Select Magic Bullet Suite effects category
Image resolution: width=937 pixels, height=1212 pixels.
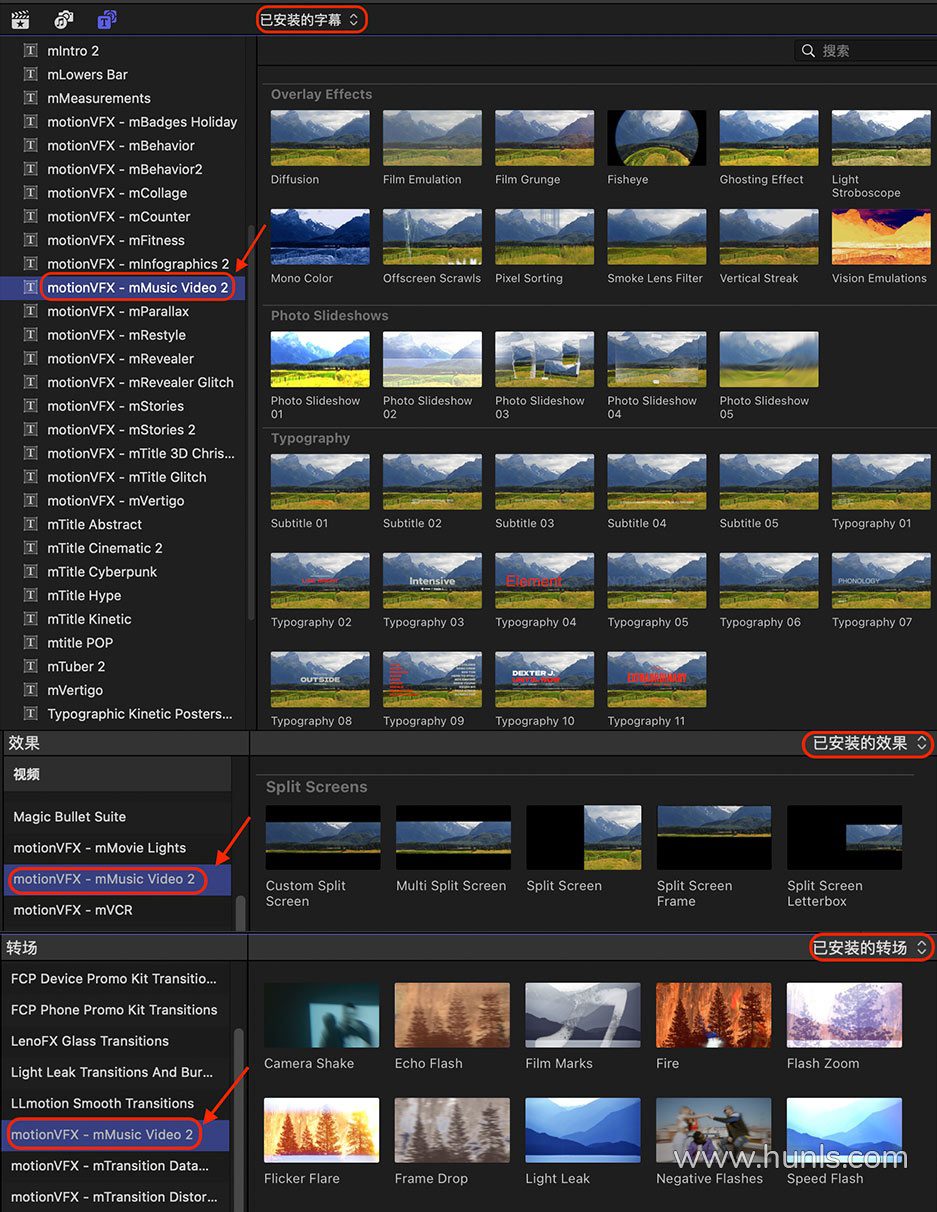click(116, 817)
